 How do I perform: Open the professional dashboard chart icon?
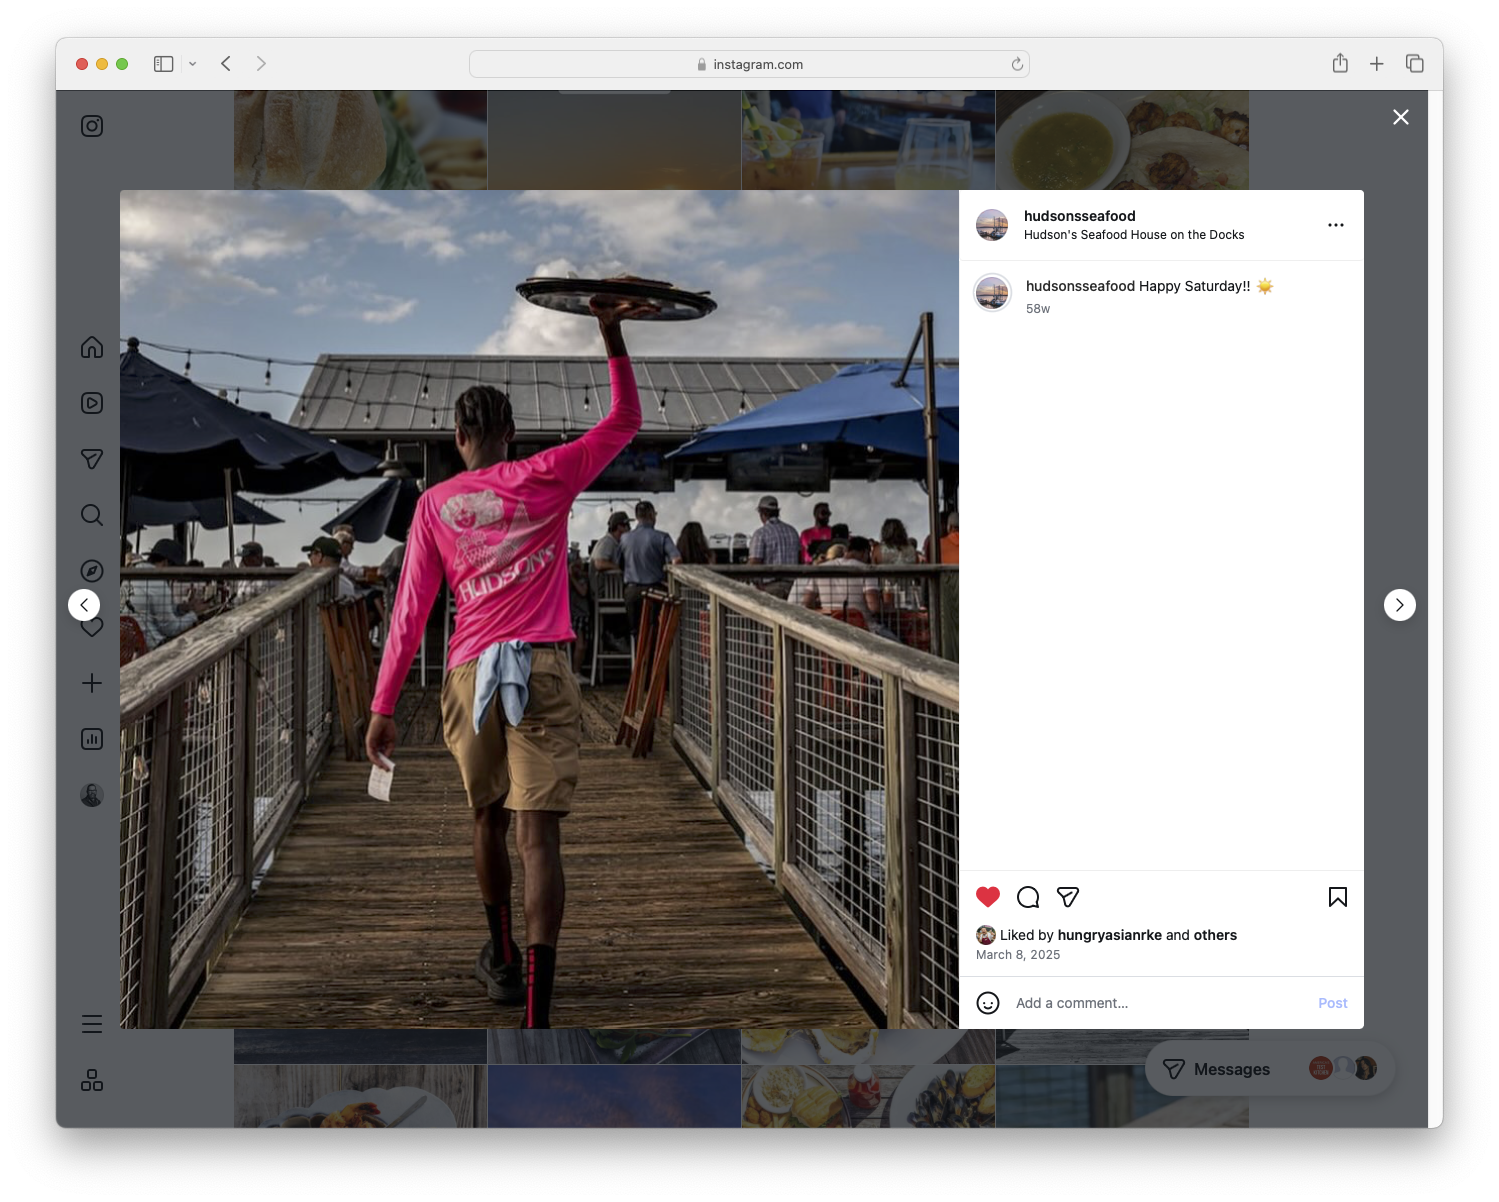pyautogui.click(x=91, y=739)
